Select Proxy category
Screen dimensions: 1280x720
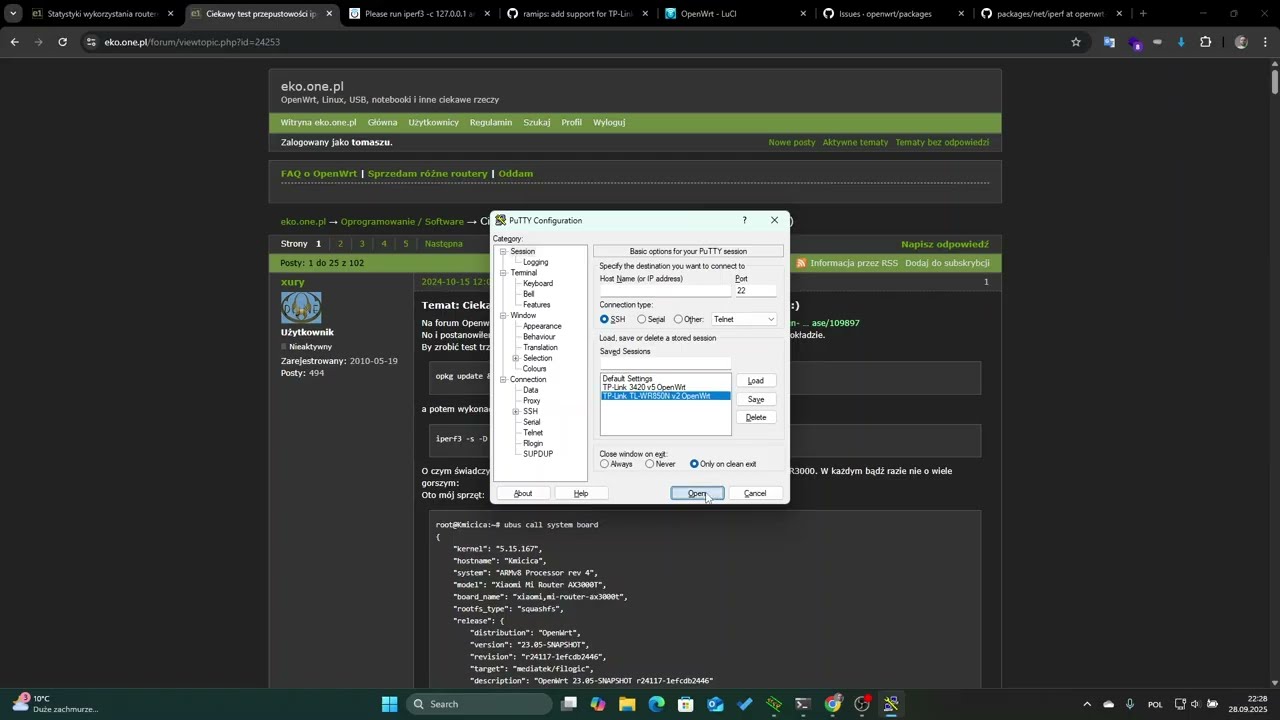point(531,401)
